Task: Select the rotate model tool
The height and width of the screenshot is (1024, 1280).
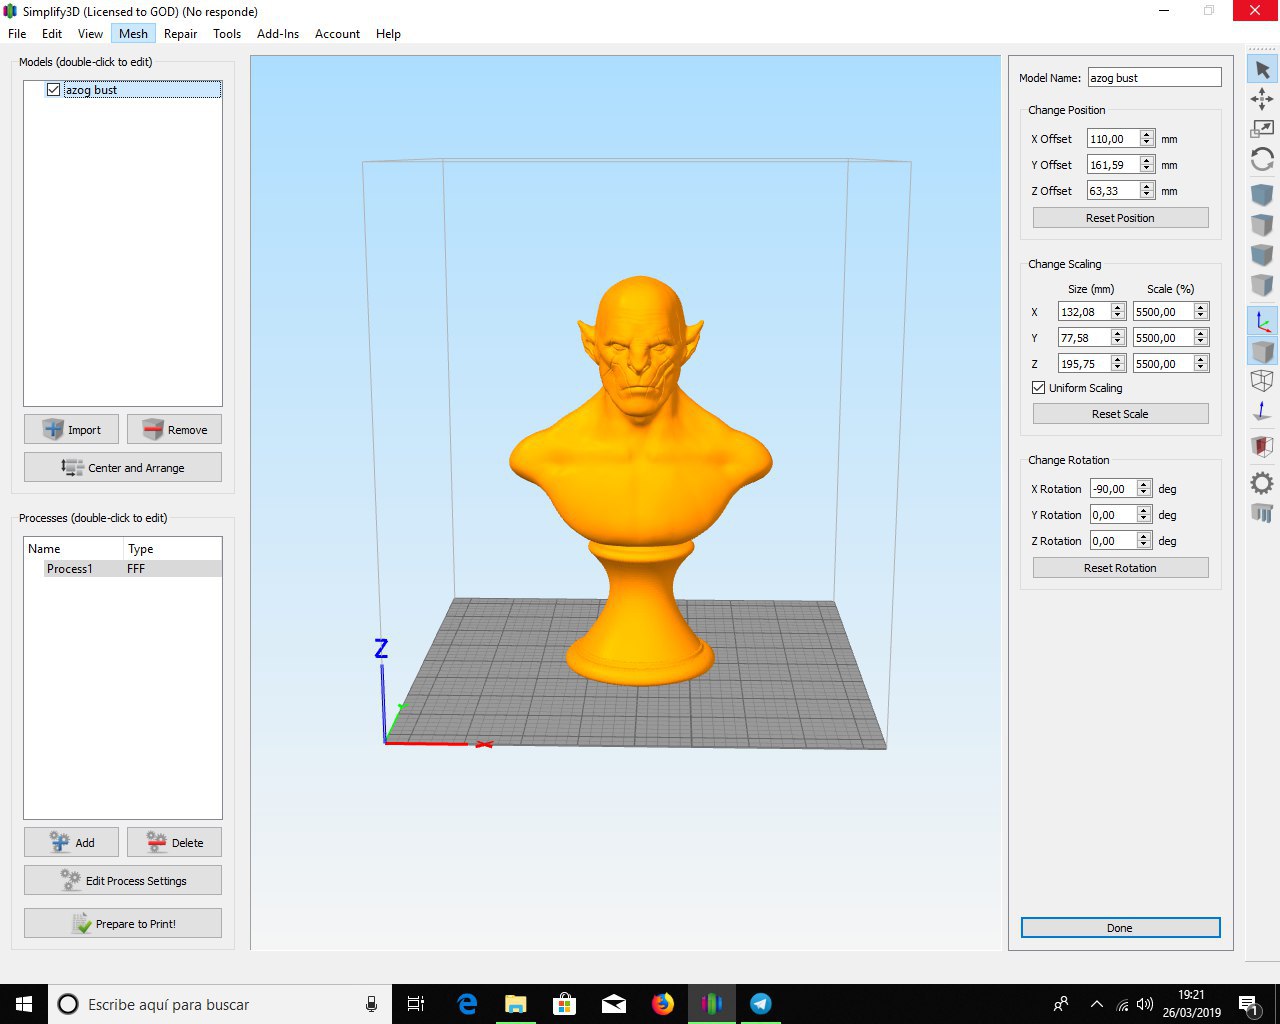Action: pyautogui.click(x=1262, y=159)
